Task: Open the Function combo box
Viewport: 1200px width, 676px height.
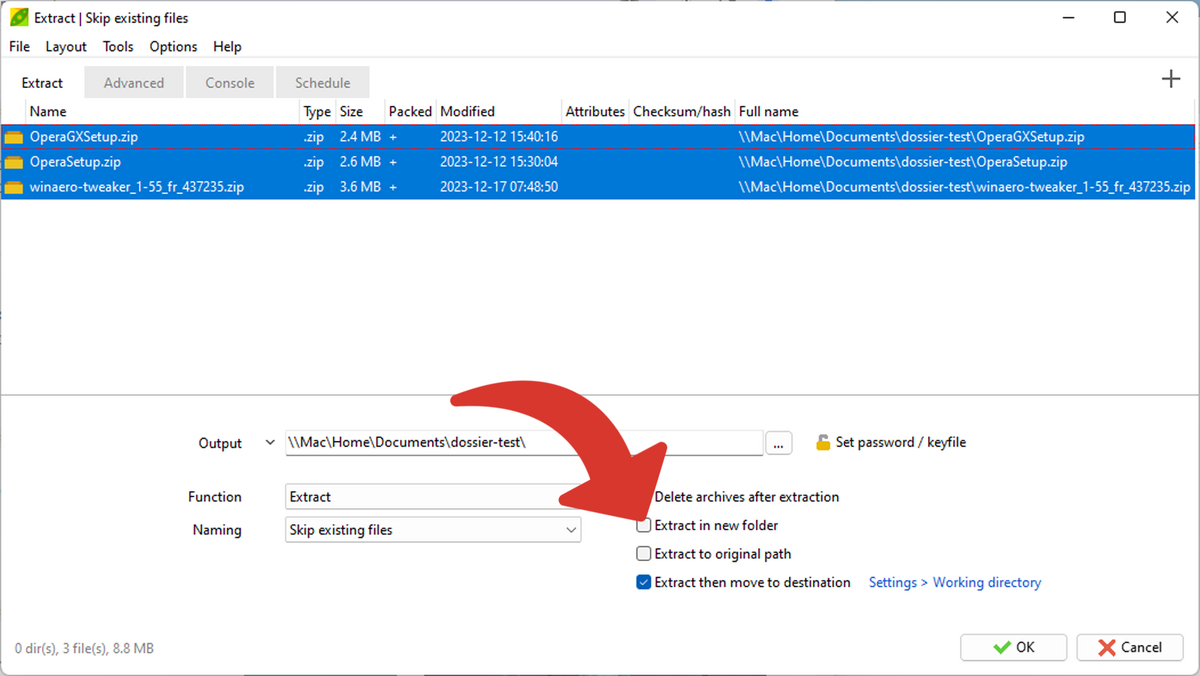Action: tap(433, 497)
